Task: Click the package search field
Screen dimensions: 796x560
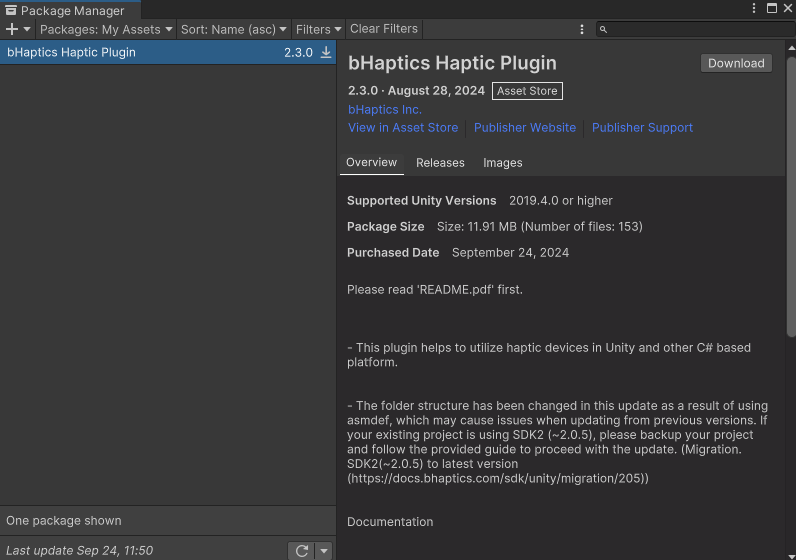Action: click(696, 29)
